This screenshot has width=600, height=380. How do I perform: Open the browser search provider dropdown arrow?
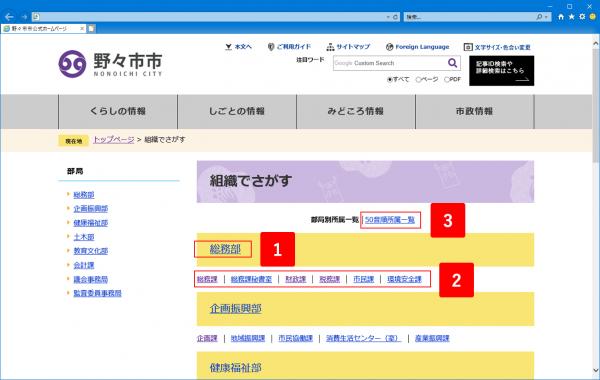pyautogui.click(x=546, y=17)
